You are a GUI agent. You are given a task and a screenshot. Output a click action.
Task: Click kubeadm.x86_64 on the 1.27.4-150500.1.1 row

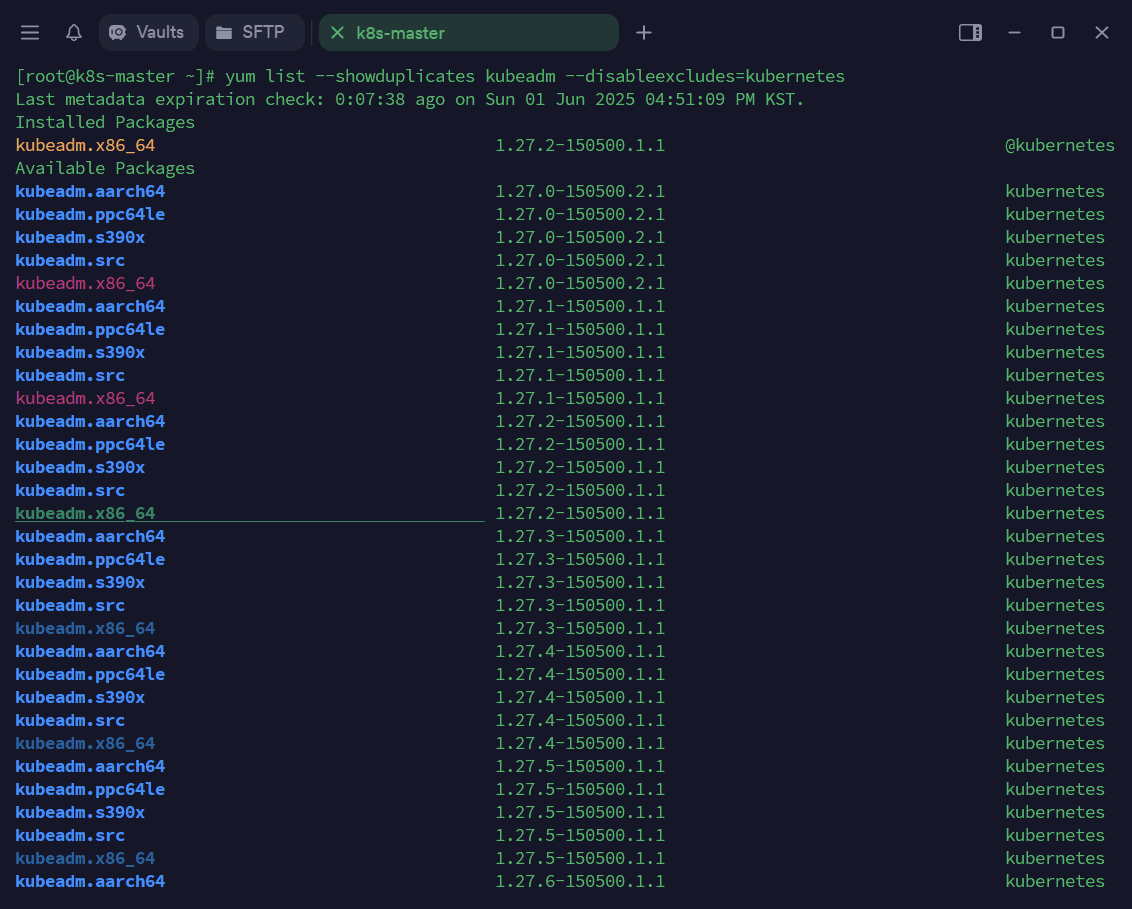(85, 743)
